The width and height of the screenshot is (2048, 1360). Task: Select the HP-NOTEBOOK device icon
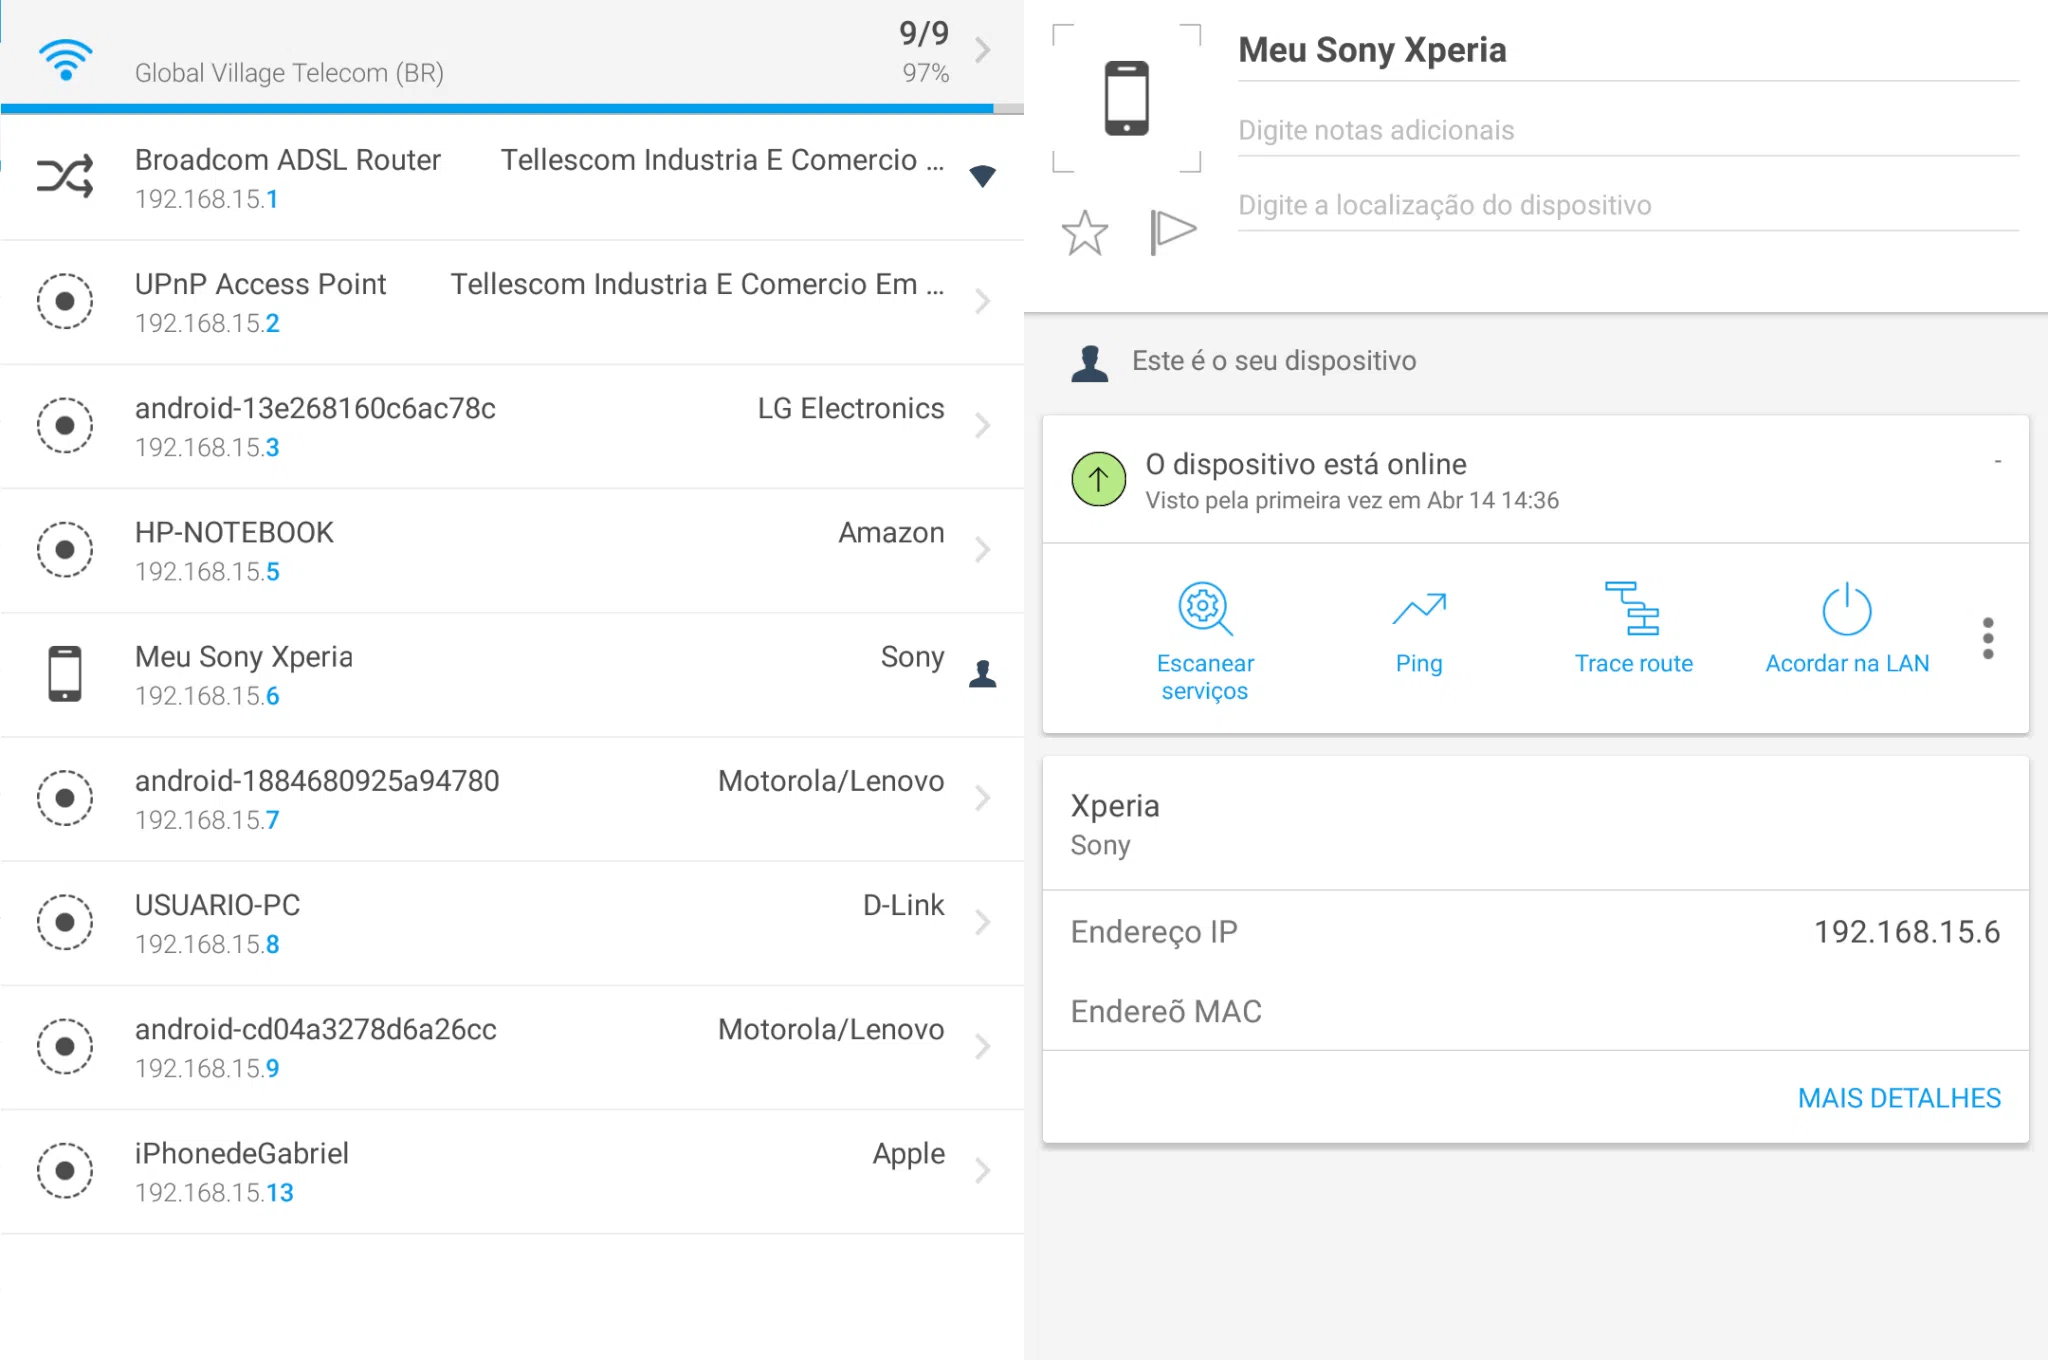pyautogui.click(x=65, y=549)
